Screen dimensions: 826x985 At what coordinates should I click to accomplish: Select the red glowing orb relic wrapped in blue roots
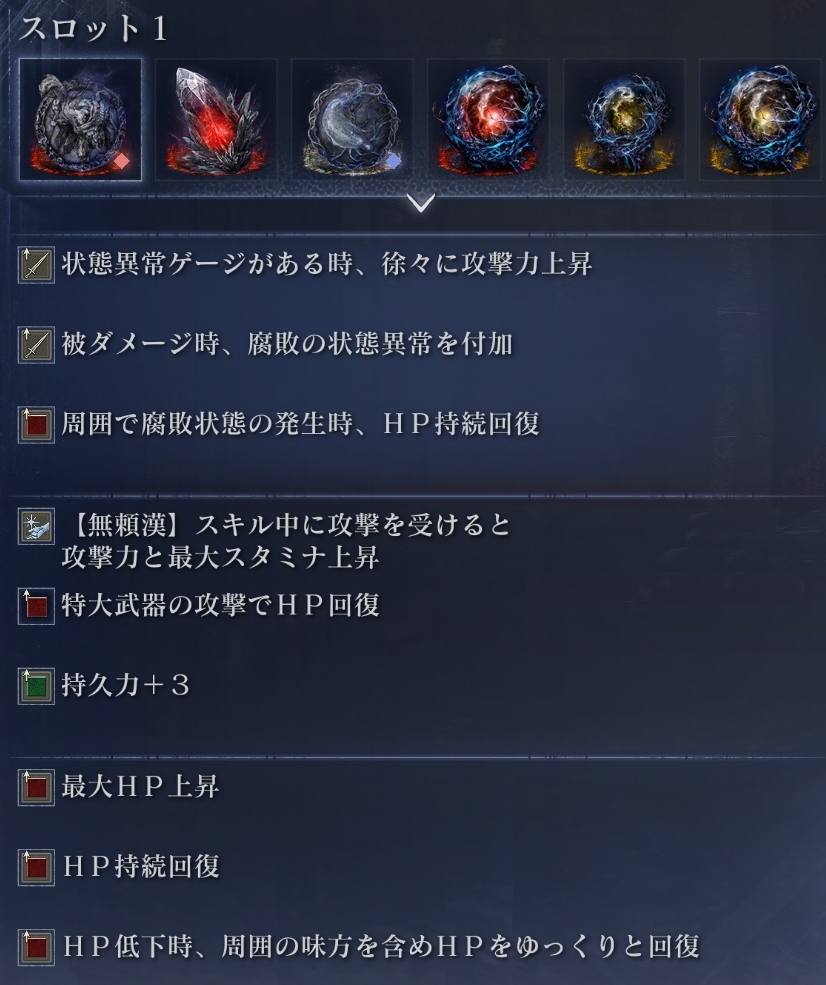coord(488,120)
